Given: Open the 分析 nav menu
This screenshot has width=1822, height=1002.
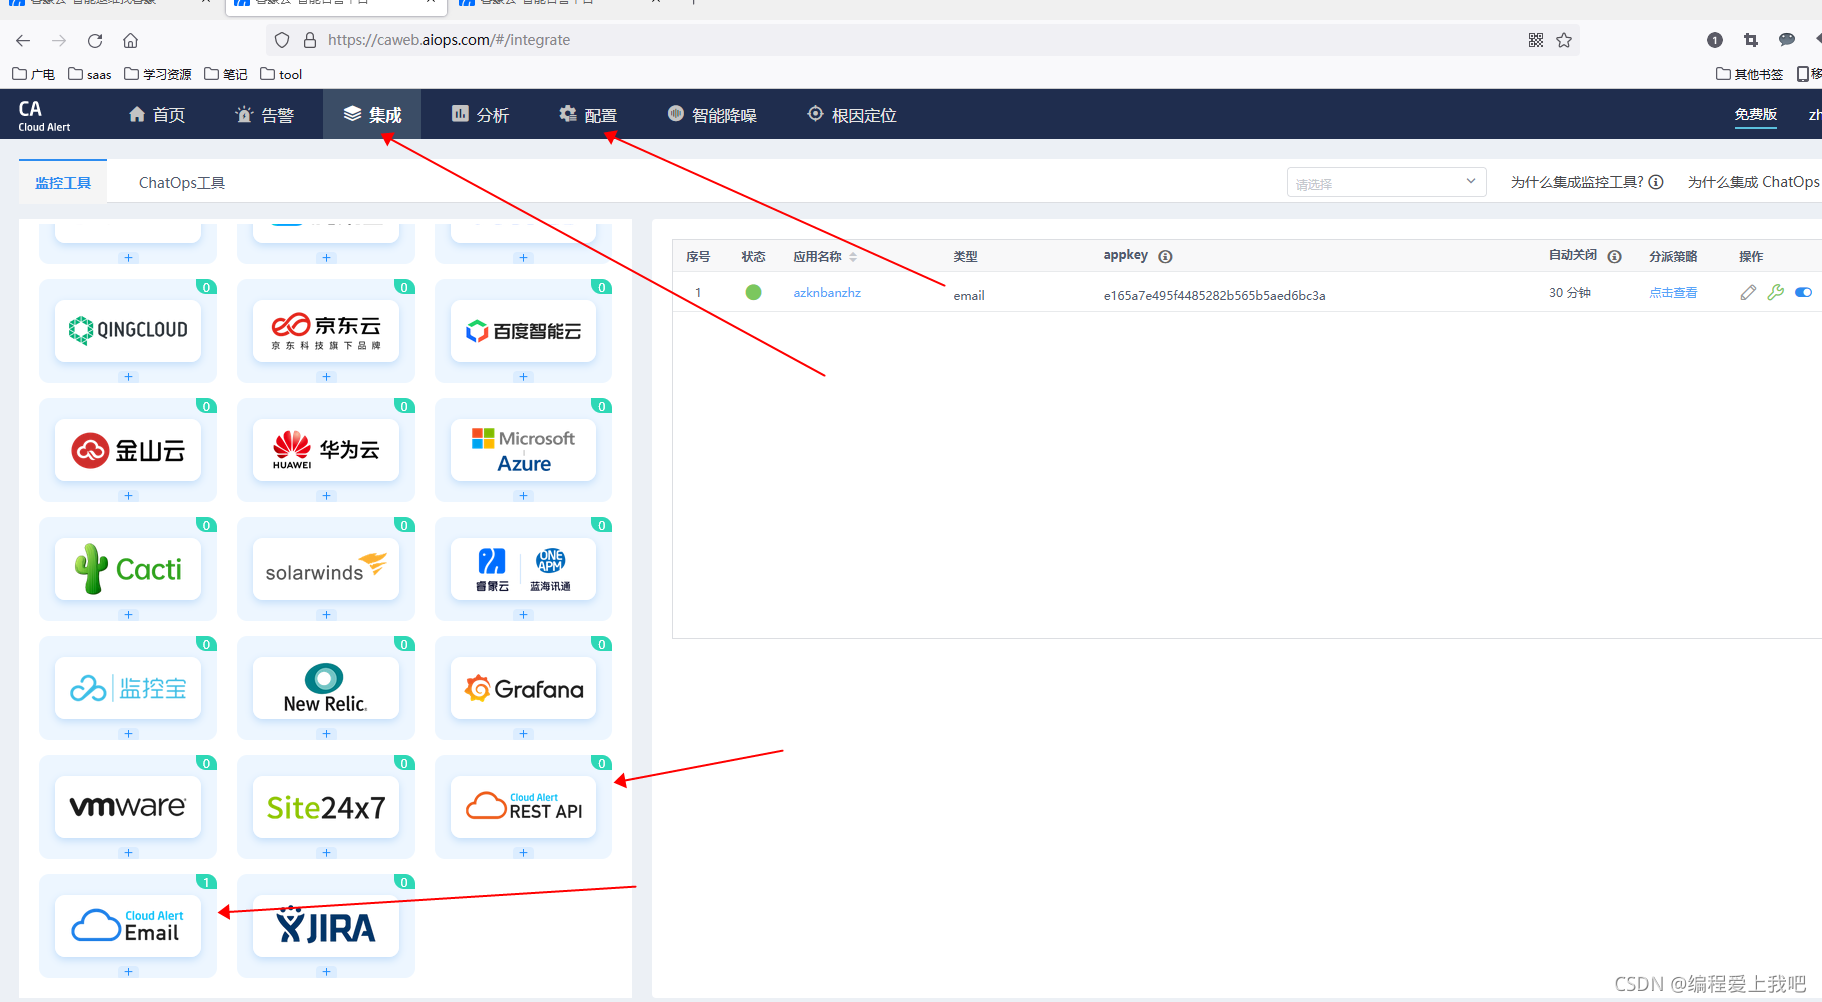Looking at the screenshot, I should (480, 115).
